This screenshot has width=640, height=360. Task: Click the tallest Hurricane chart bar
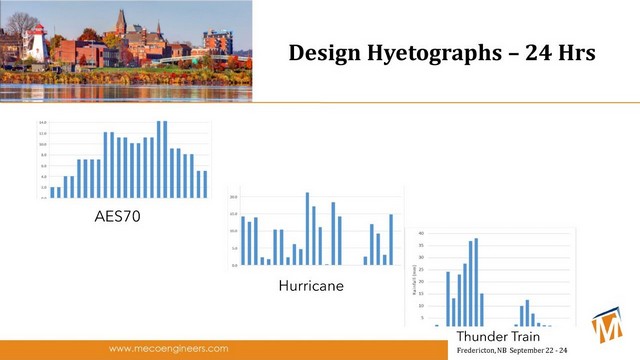[307, 229]
